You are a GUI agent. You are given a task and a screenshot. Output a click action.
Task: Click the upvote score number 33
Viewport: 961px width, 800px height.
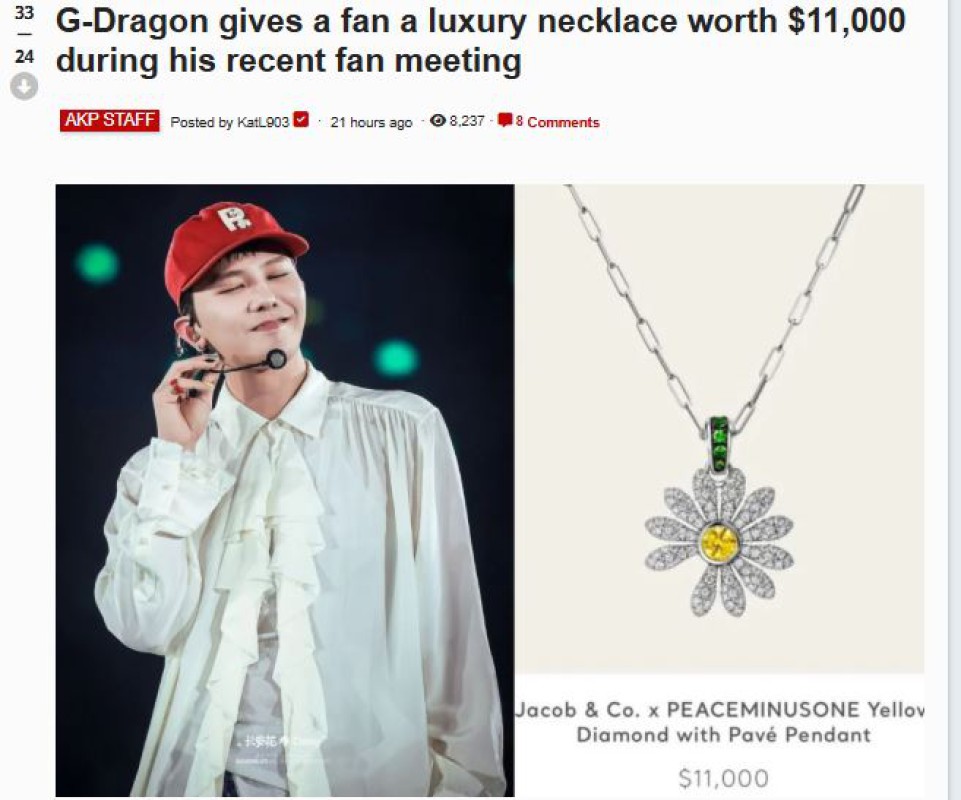click(24, 12)
